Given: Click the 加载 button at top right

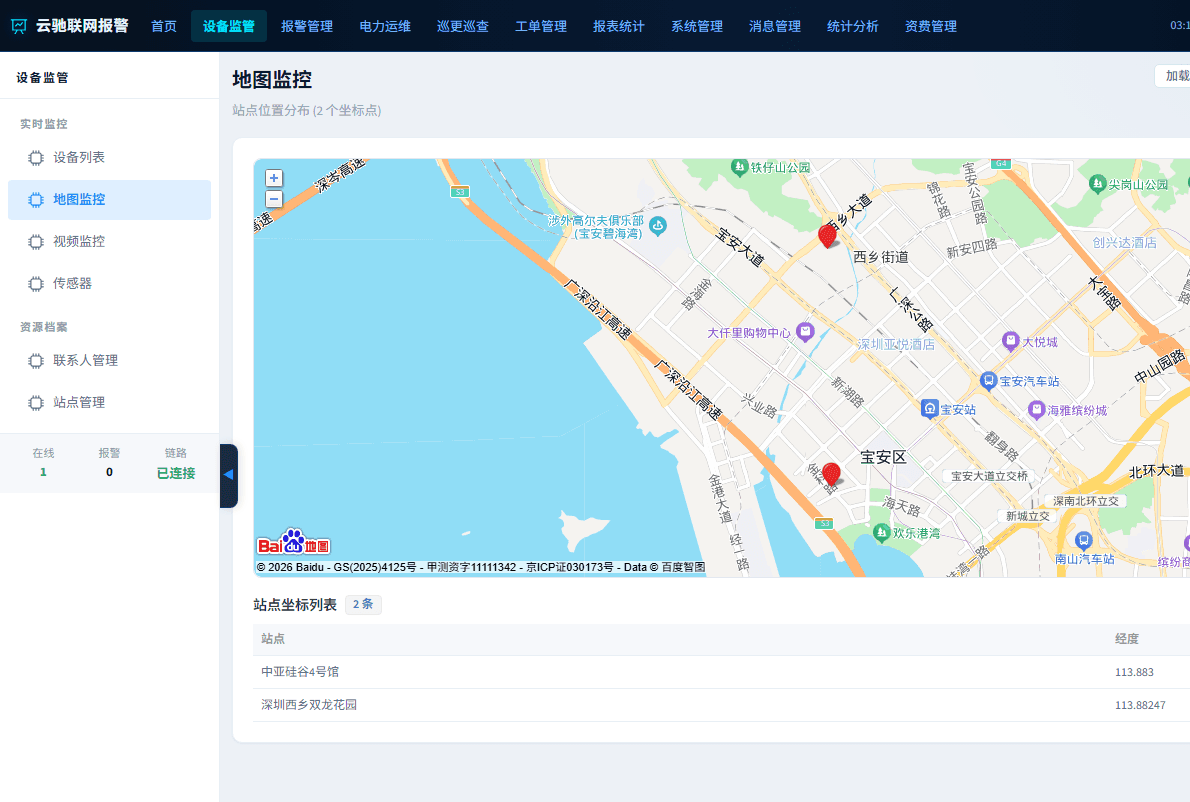Looking at the screenshot, I should [x=1173, y=76].
